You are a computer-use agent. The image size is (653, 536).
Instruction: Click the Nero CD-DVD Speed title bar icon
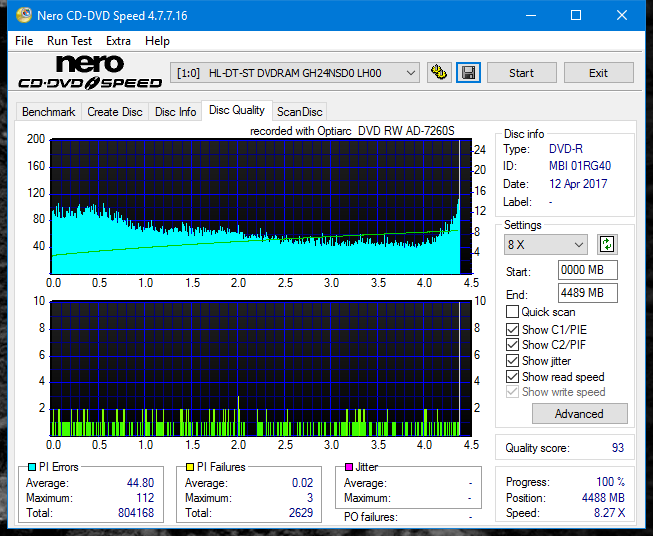(x=24, y=15)
